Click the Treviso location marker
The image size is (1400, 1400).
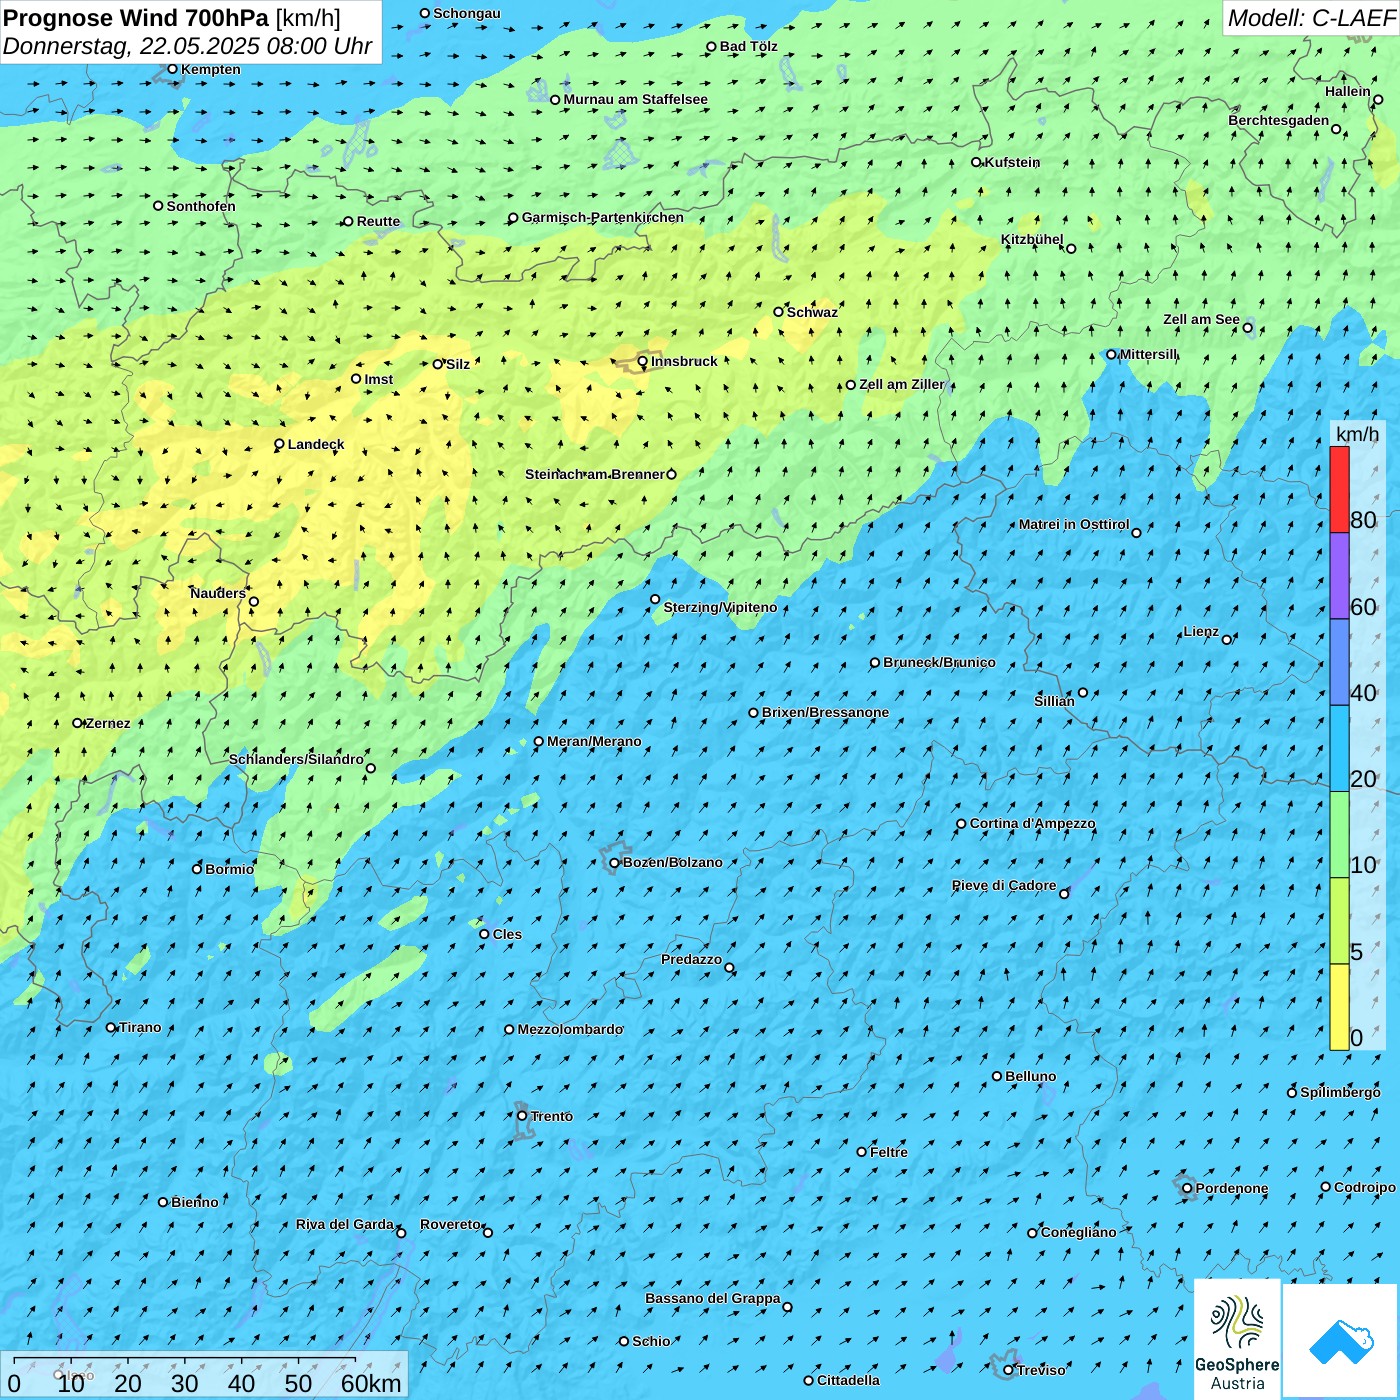pyautogui.click(x=1008, y=1370)
